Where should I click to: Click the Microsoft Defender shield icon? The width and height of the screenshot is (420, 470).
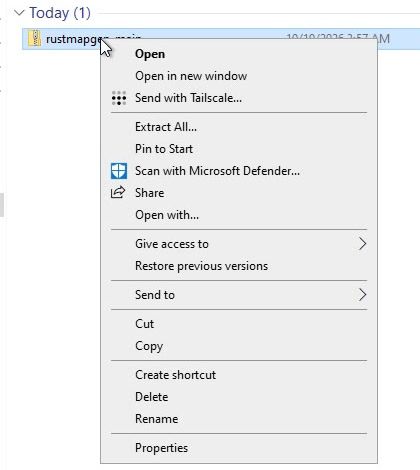119,171
